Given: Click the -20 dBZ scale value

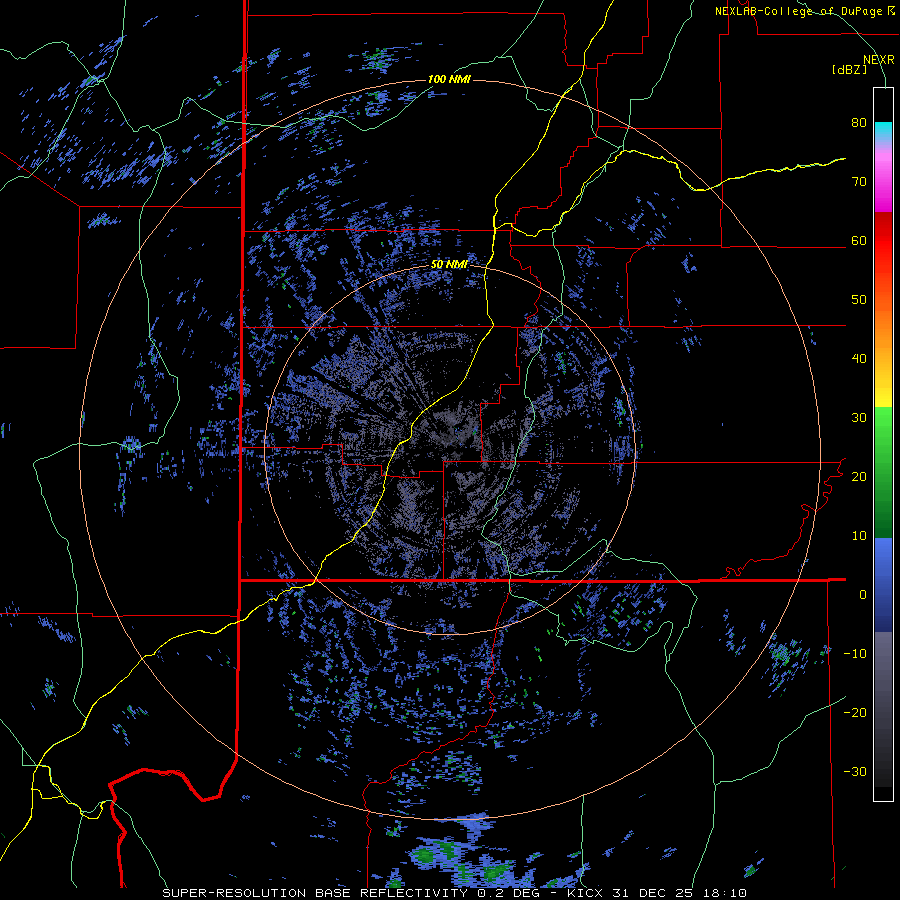Looking at the screenshot, I should [855, 713].
